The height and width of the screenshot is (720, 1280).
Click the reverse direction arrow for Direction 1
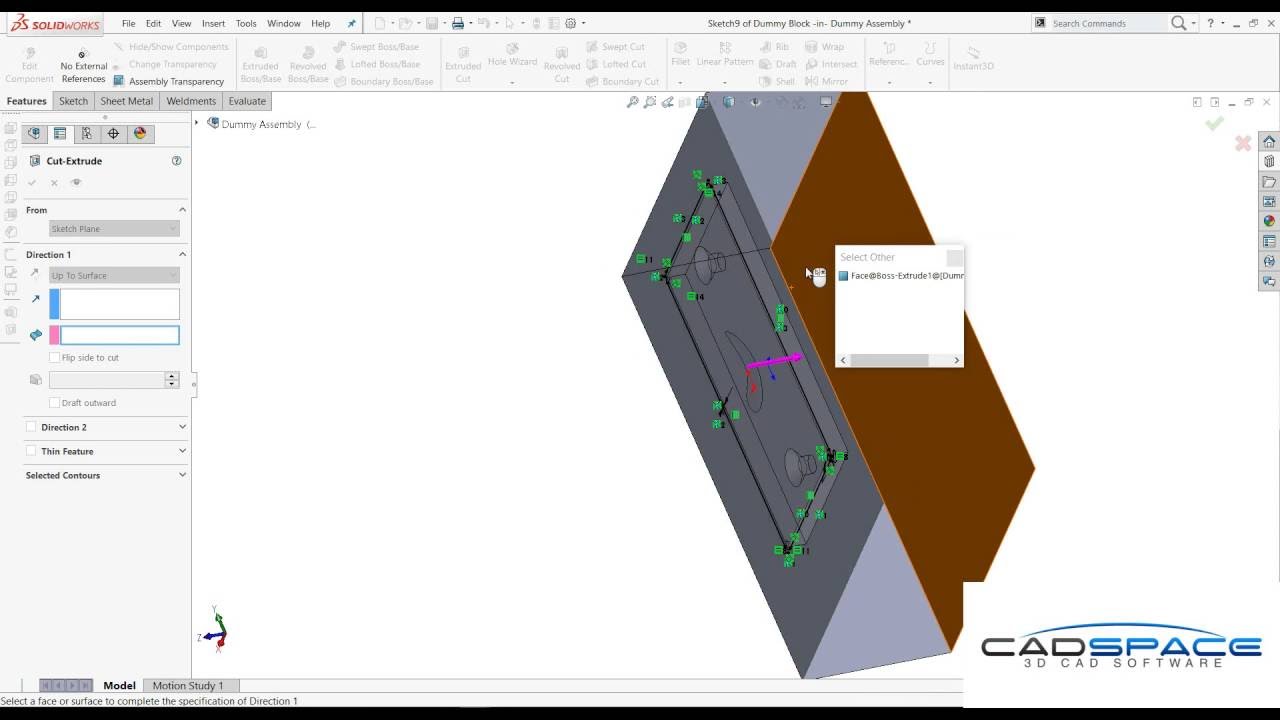(35, 275)
